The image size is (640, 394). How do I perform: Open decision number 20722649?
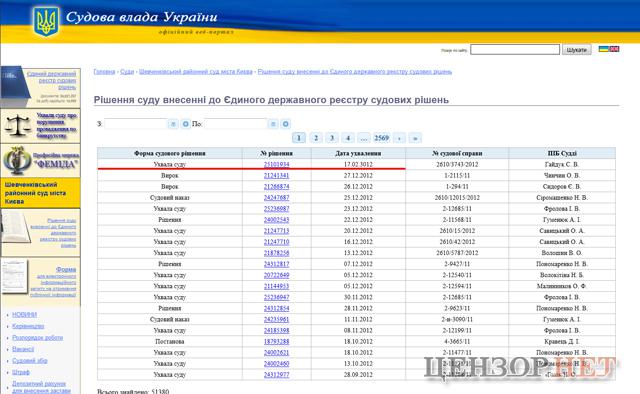coord(276,275)
